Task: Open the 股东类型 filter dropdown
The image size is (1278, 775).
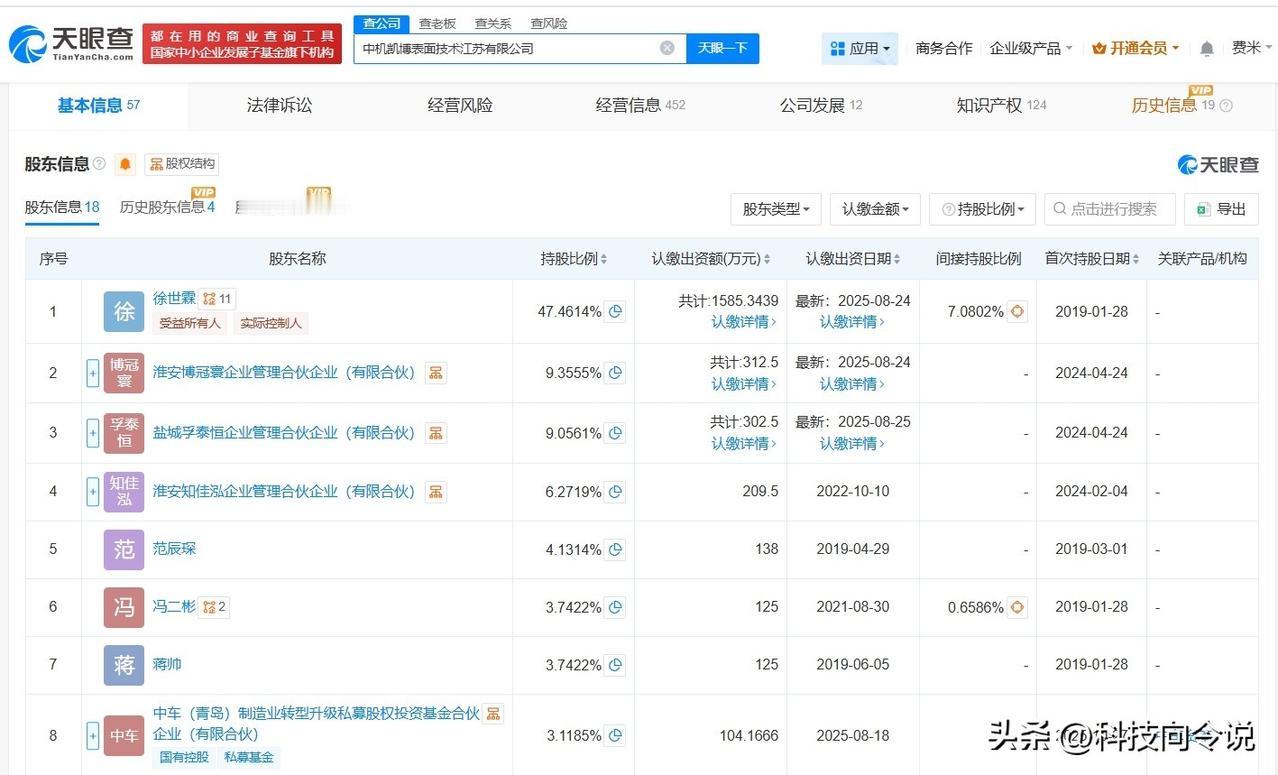Action: pos(776,209)
